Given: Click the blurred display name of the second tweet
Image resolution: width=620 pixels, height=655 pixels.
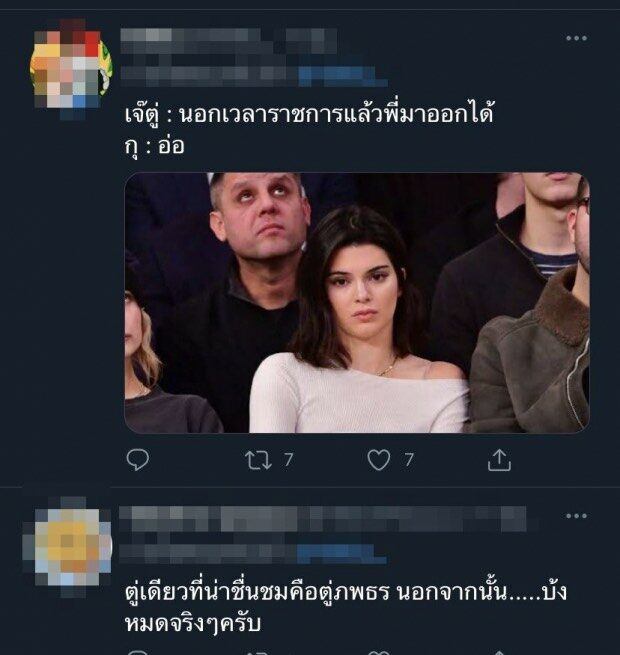Looking at the screenshot, I should coord(323,519).
